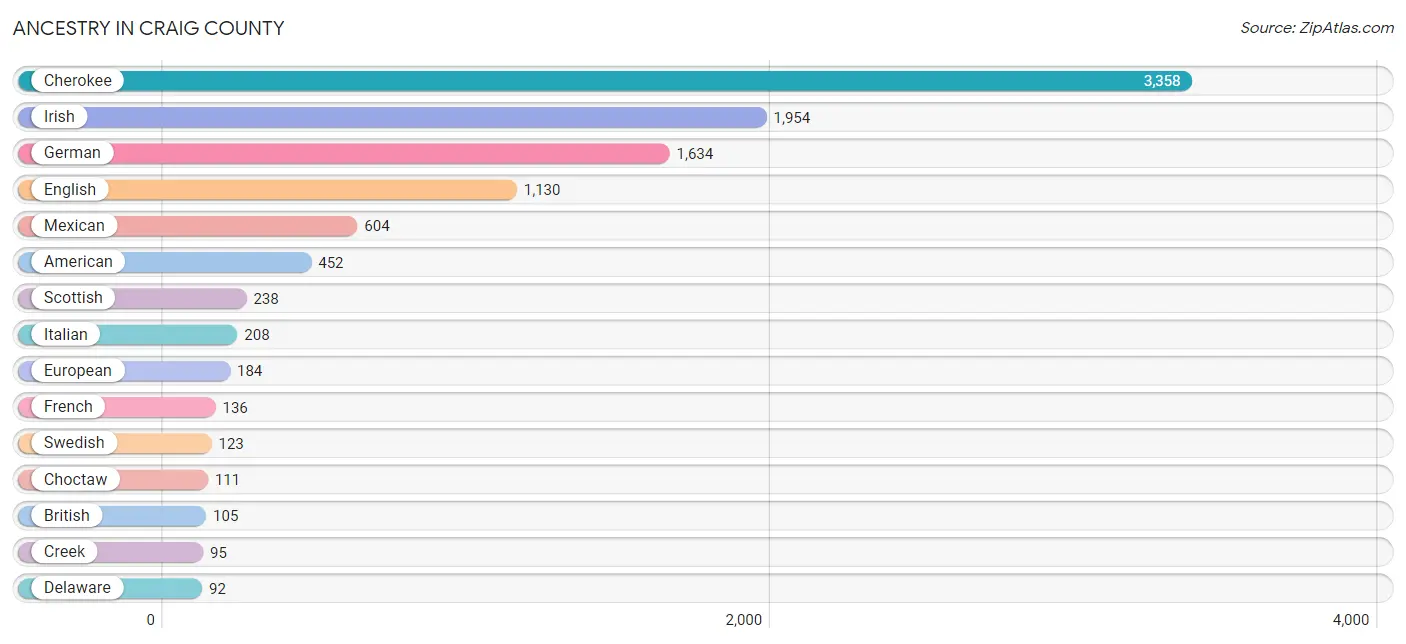Screen dimensions: 1406x644
Task: Click the 0 axis tick label
Action: tap(151, 619)
